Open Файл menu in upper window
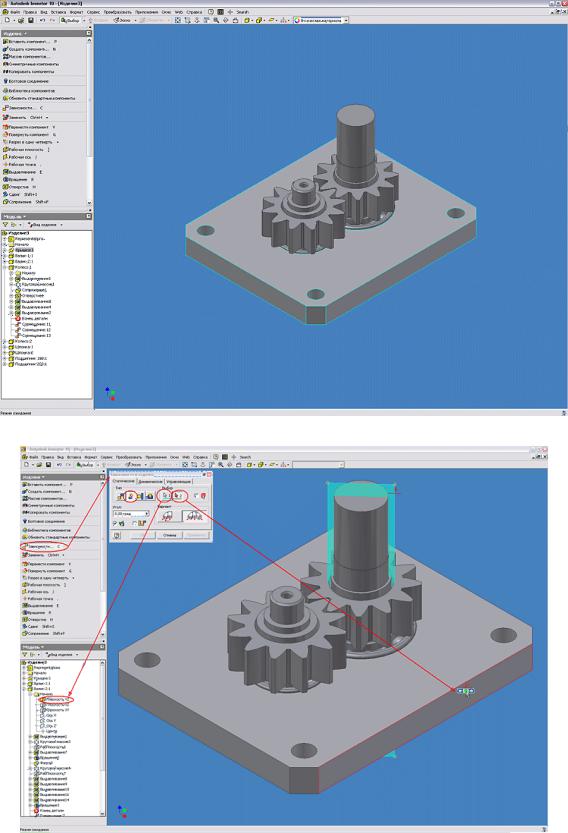 click(14, 12)
